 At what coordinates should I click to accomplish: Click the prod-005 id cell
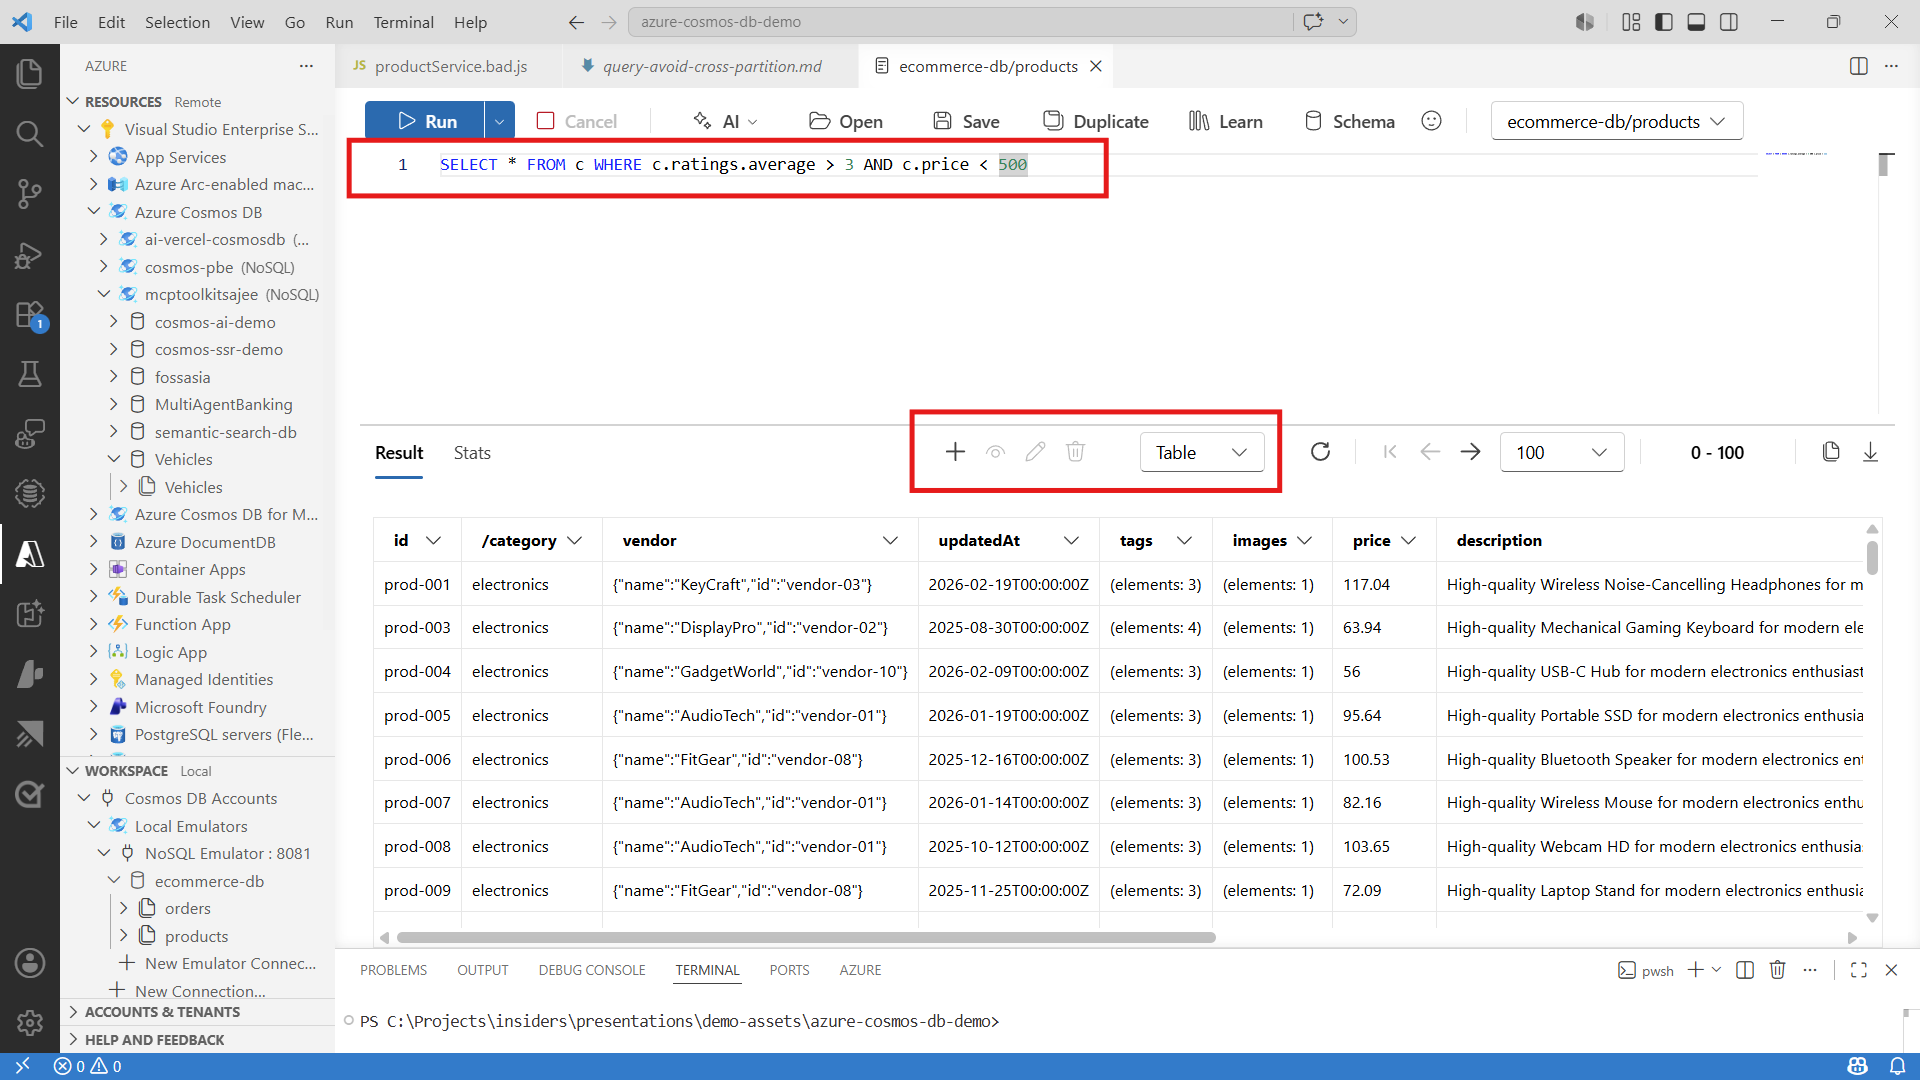click(x=417, y=715)
